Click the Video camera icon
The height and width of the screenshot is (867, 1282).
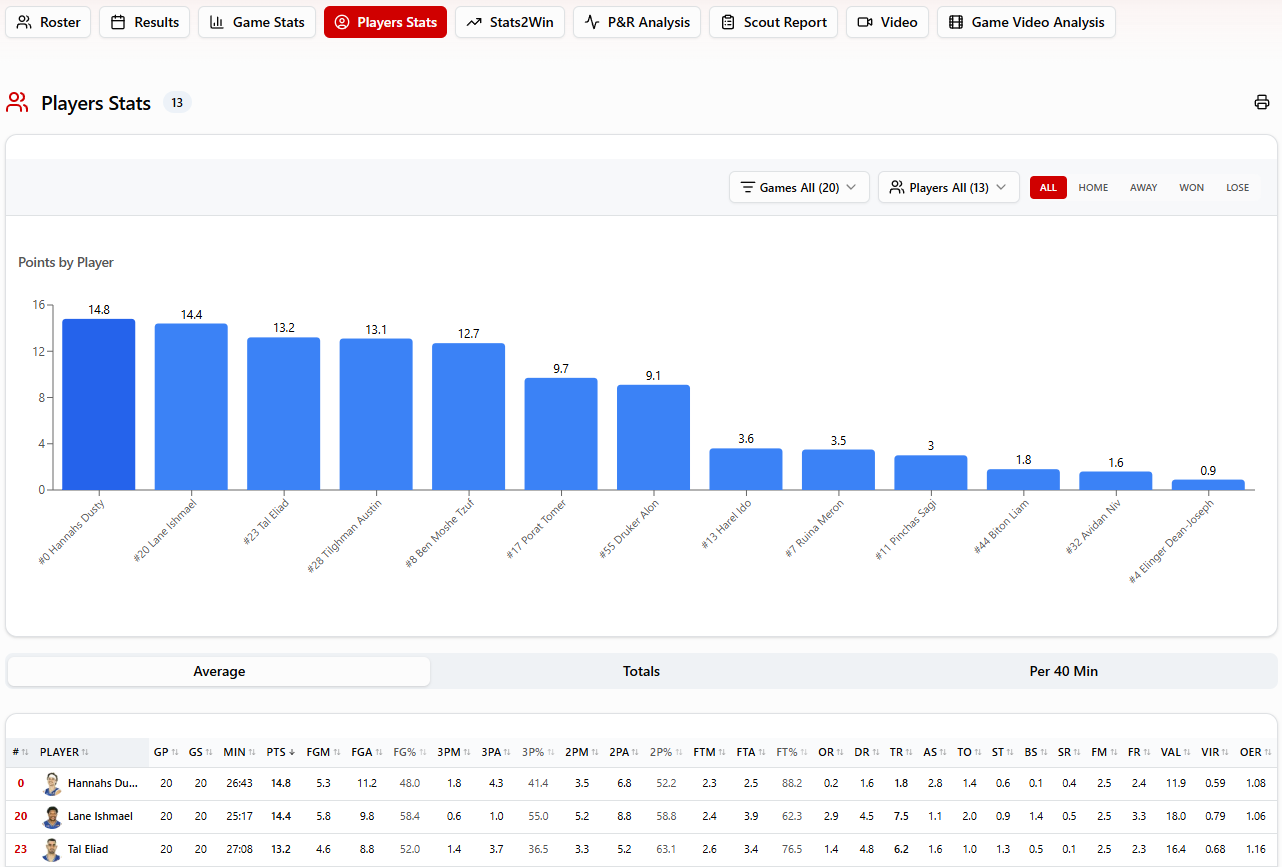pos(865,22)
